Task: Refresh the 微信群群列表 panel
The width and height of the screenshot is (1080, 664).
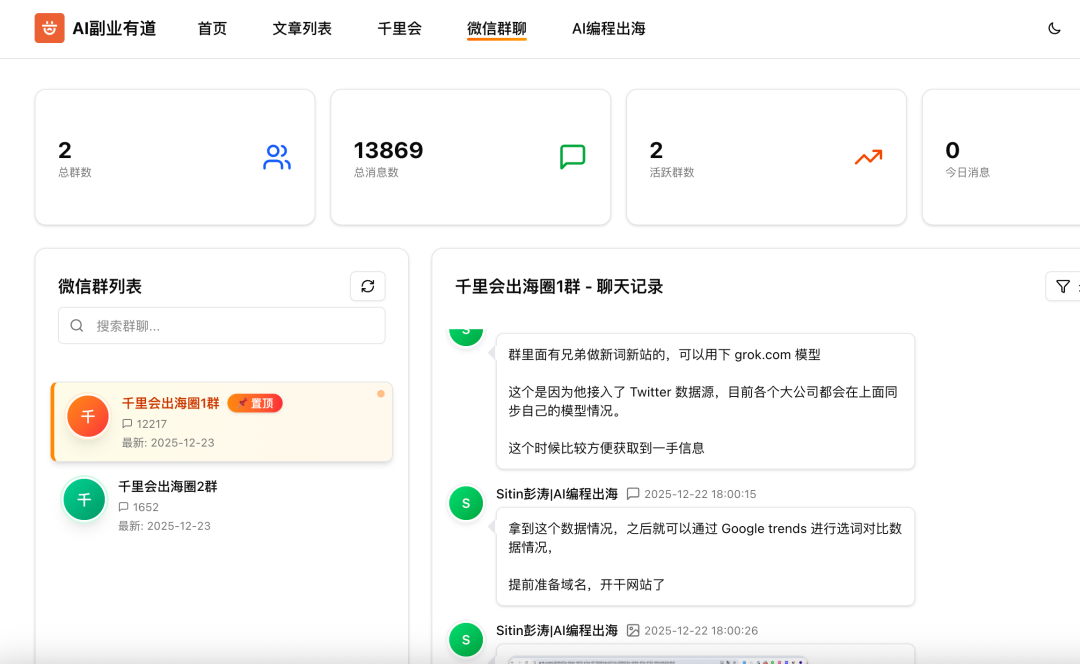Action: [x=367, y=286]
